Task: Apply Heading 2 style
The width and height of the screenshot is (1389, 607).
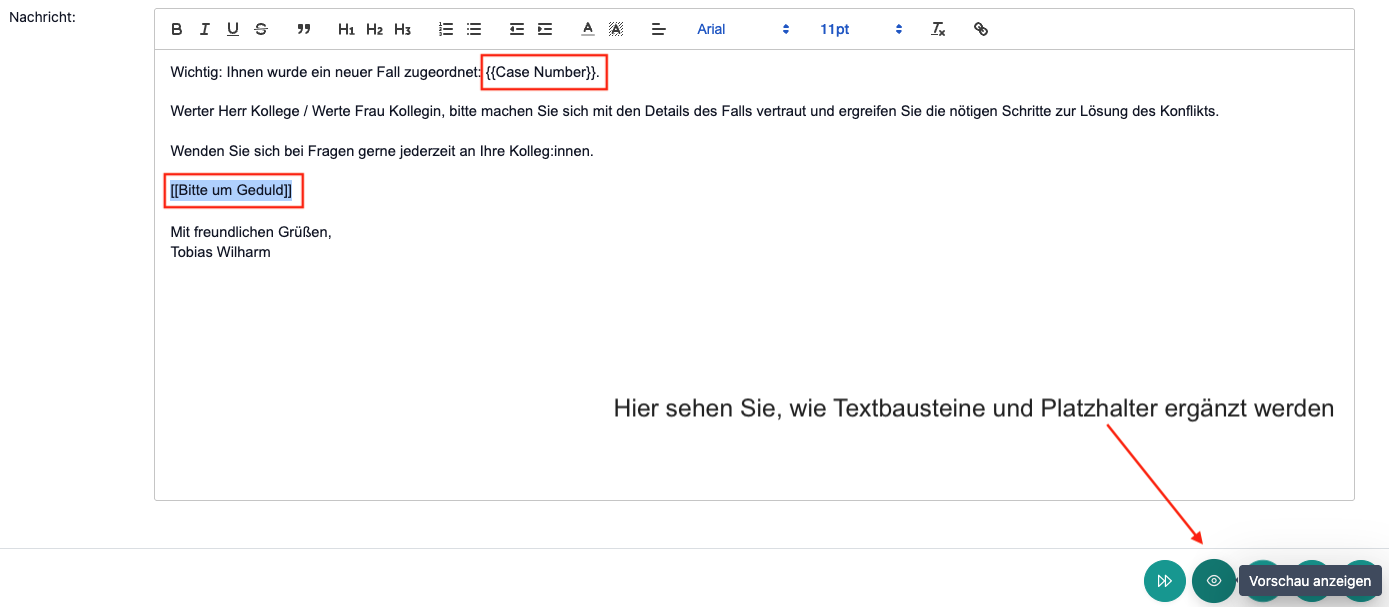Action: [x=375, y=29]
